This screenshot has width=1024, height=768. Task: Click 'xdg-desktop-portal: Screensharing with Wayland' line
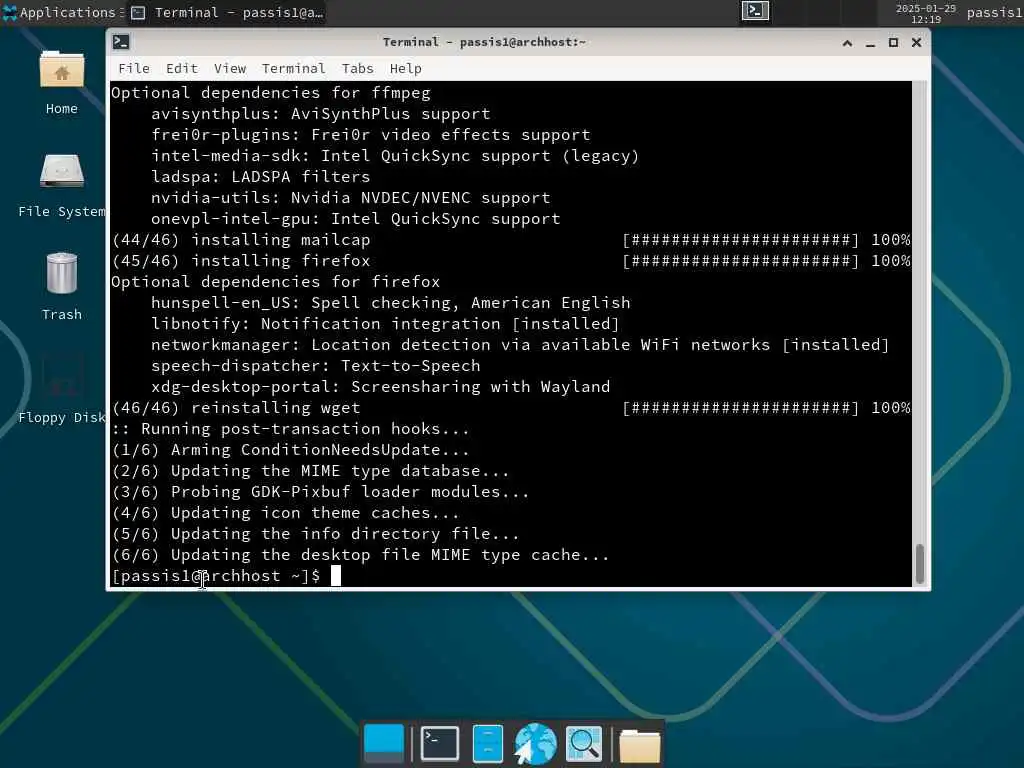[x=381, y=387]
